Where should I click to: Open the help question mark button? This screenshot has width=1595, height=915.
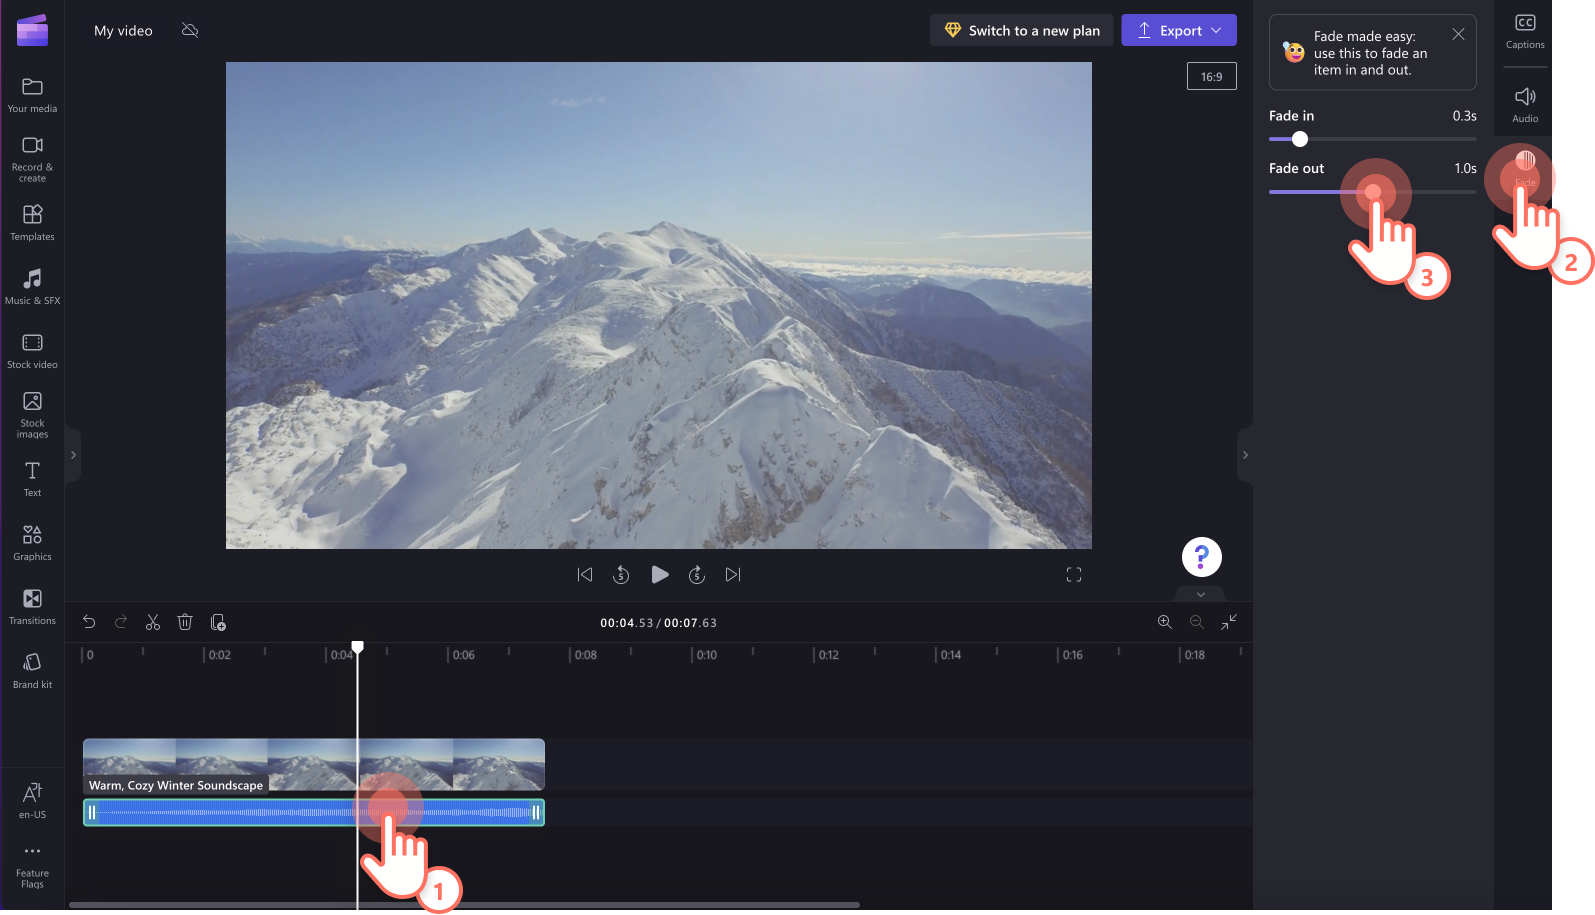click(x=1201, y=557)
